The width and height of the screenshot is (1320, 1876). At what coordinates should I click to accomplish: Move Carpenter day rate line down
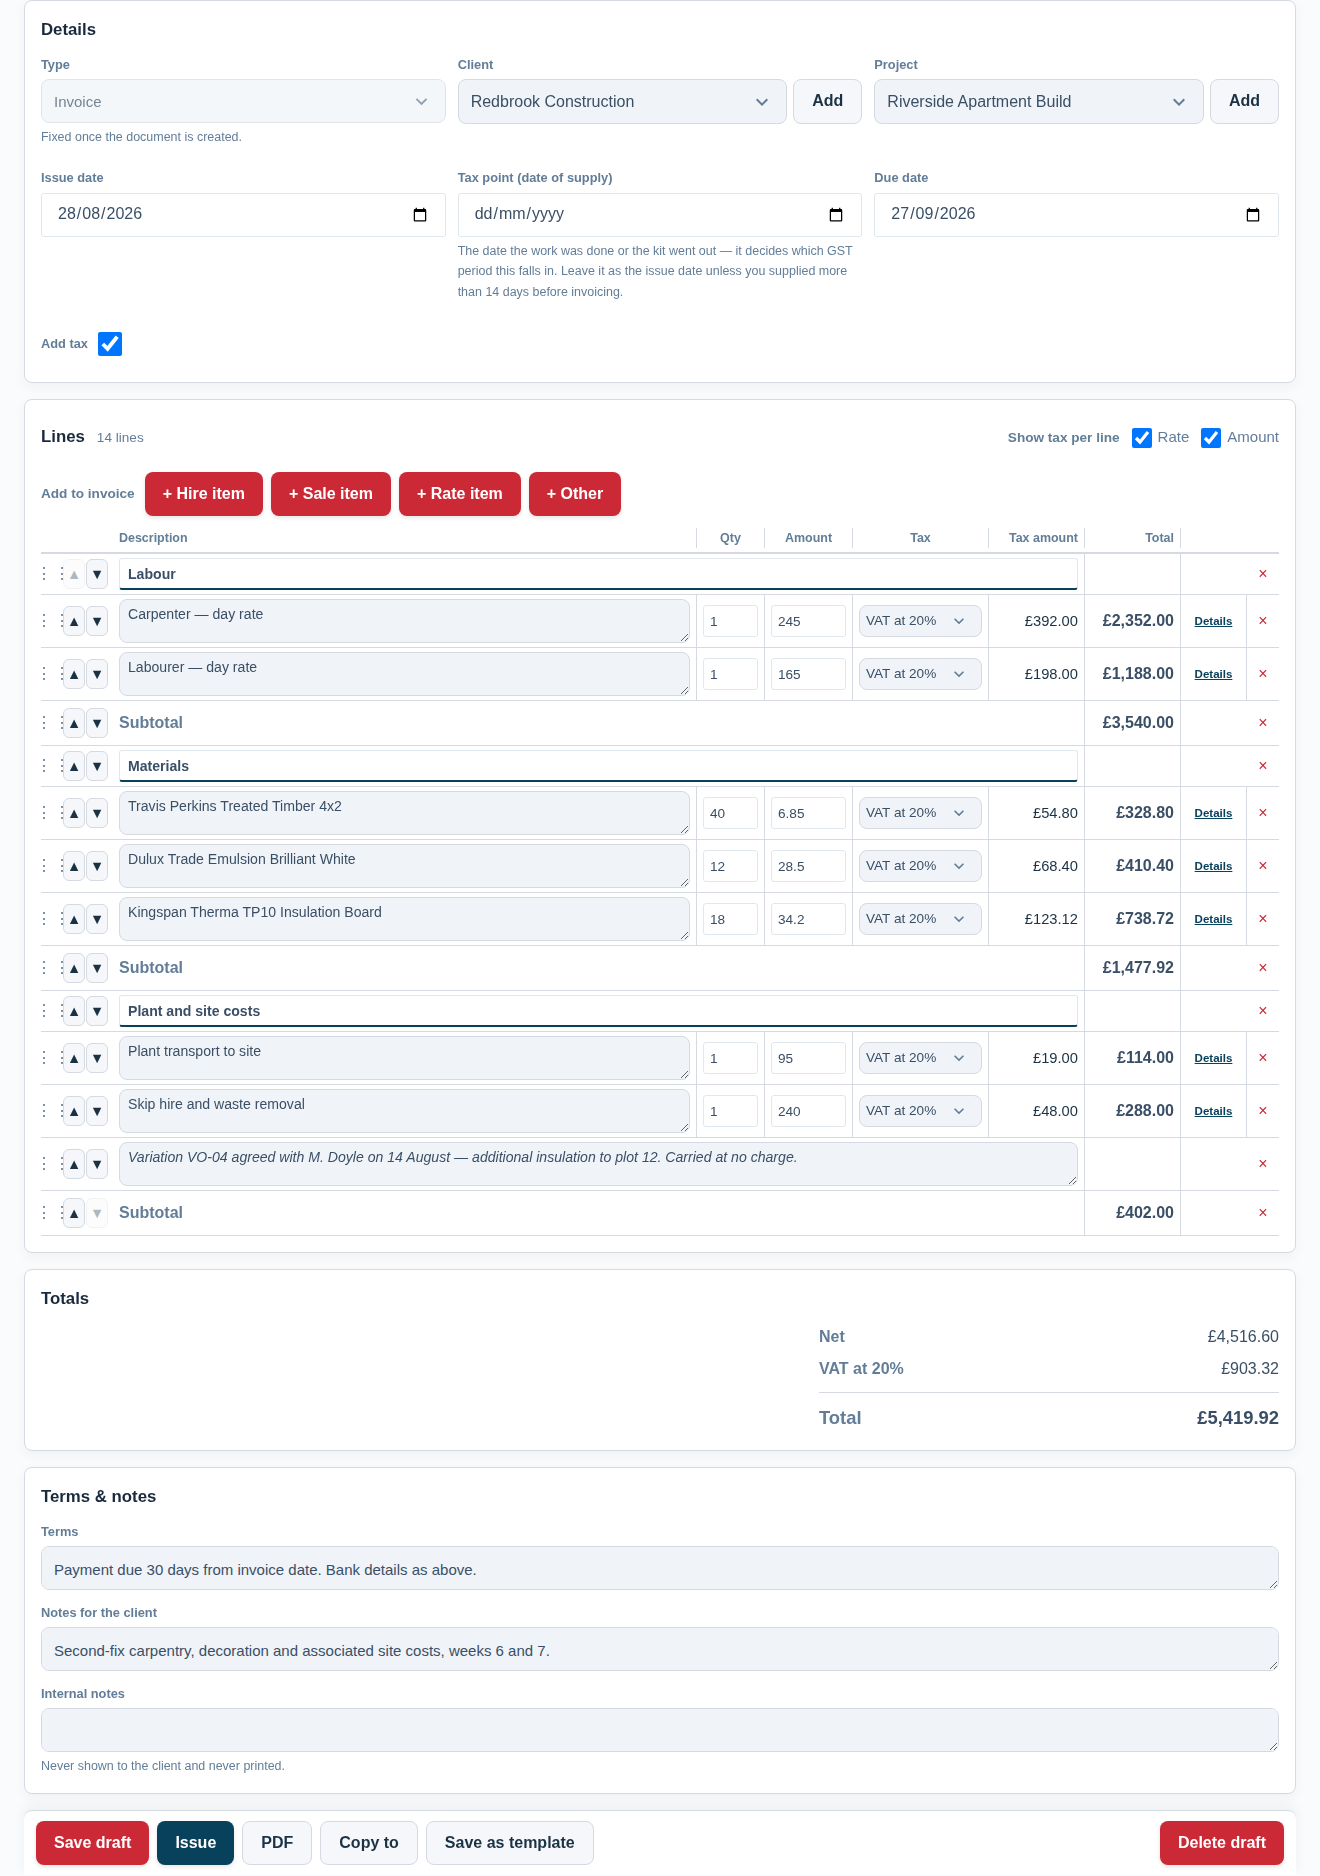[97, 622]
